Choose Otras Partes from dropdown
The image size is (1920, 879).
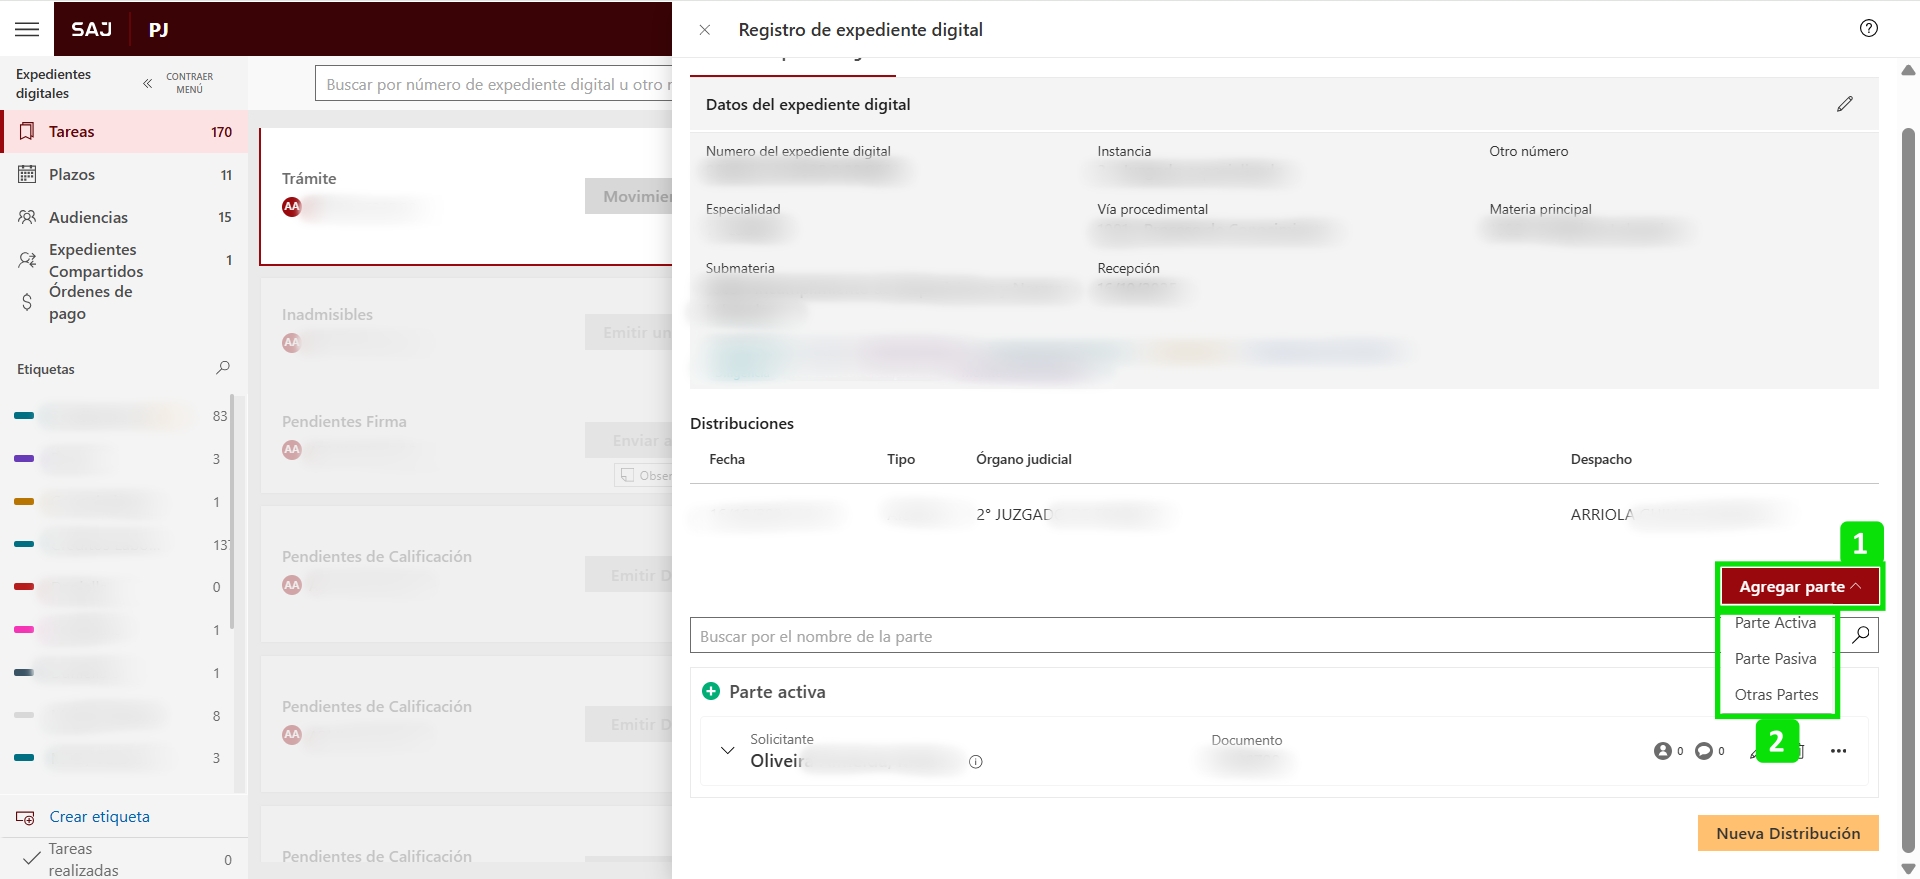click(x=1776, y=694)
